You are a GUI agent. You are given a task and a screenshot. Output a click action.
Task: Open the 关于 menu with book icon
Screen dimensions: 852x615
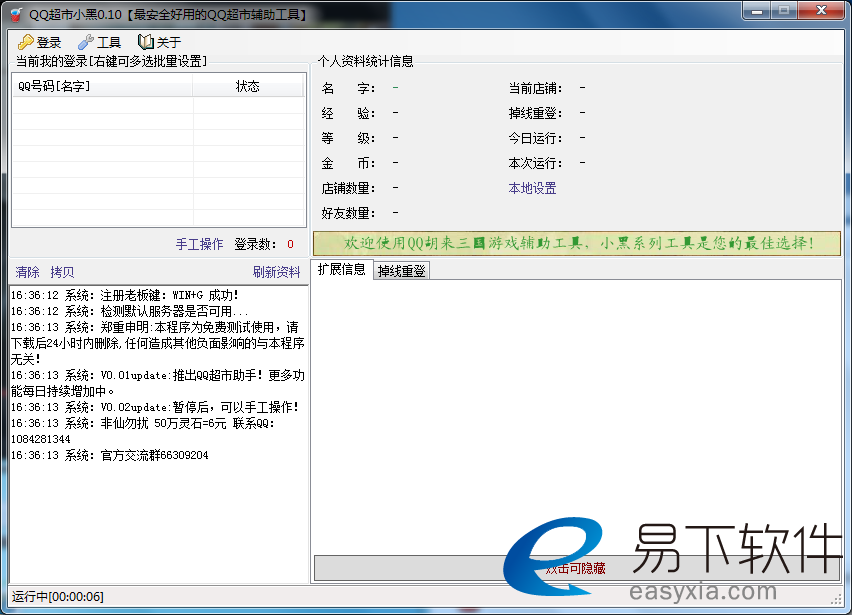coord(159,42)
